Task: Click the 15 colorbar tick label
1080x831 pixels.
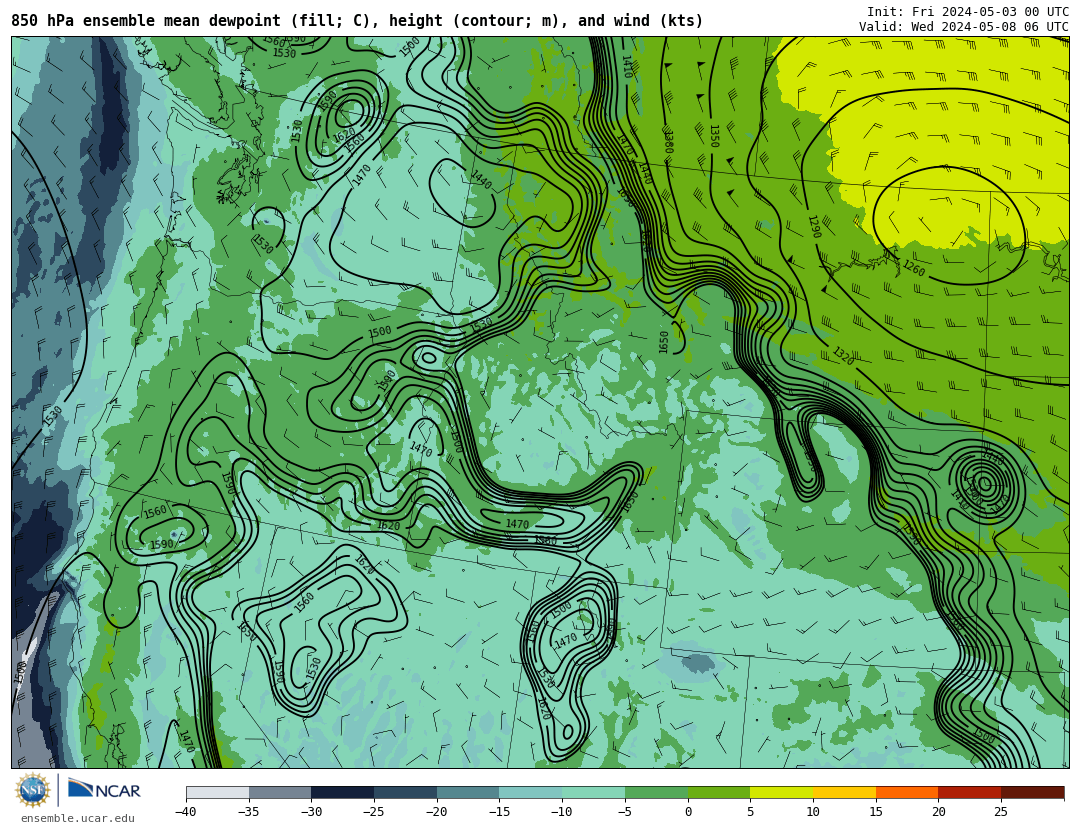Action: pos(876,812)
